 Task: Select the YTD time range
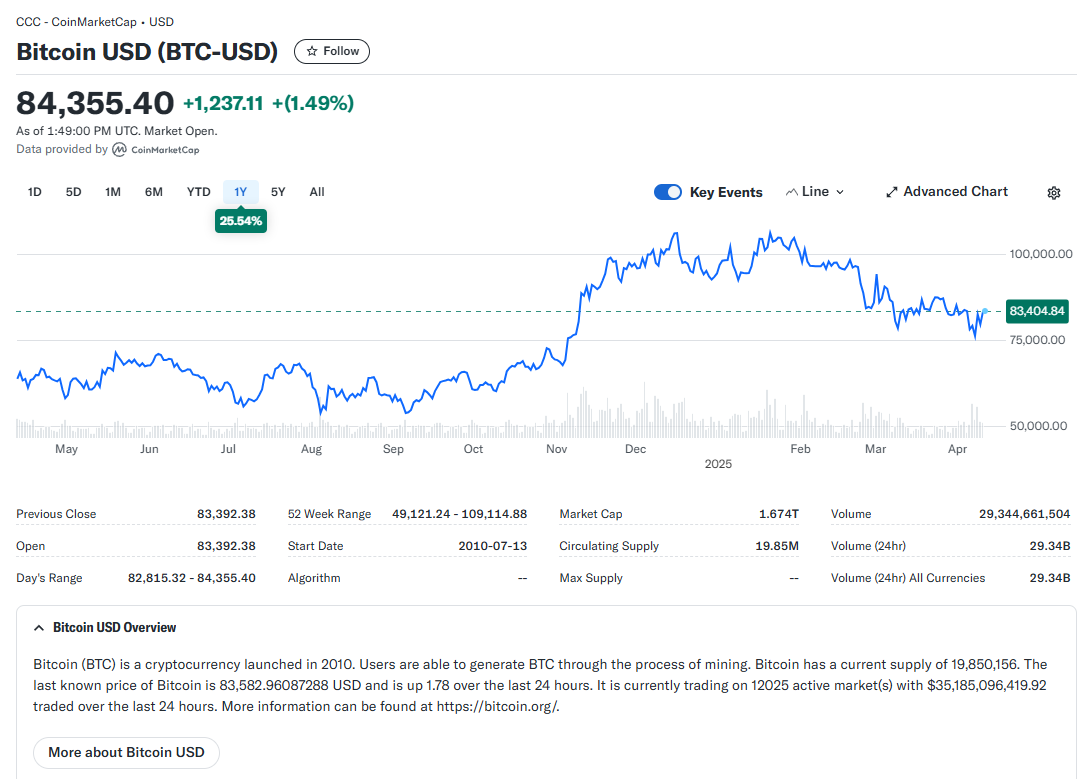coord(198,192)
